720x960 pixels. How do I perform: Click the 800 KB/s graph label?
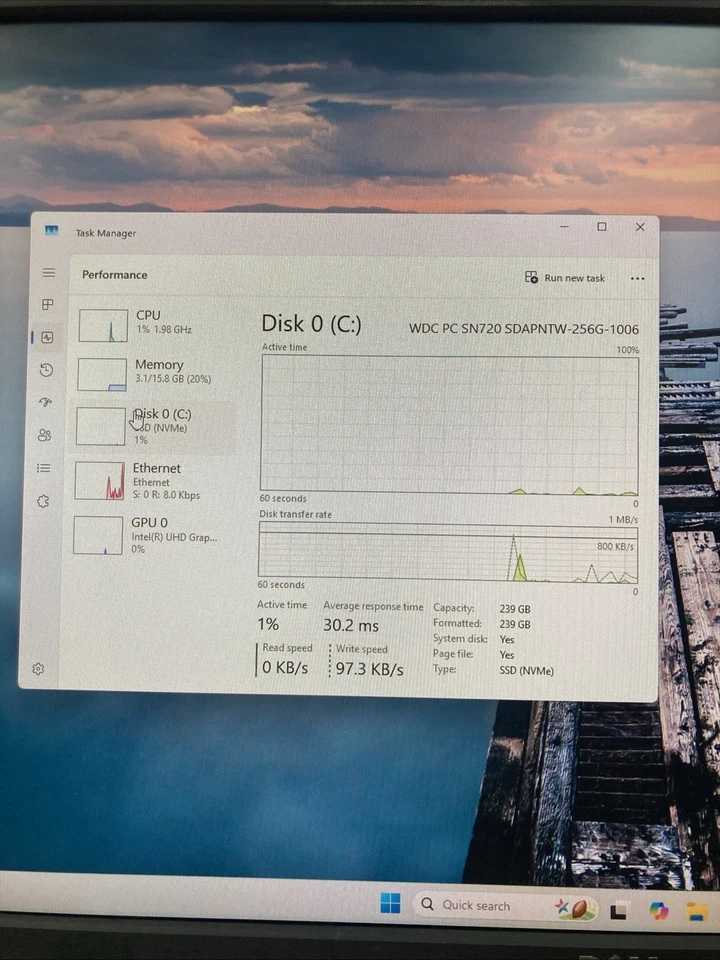tap(615, 546)
